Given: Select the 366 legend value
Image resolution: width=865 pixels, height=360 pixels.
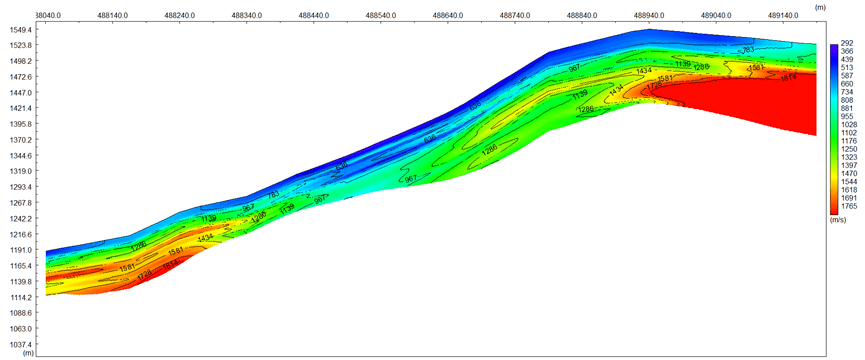Looking at the screenshot, I should click(x=847, y=51).
